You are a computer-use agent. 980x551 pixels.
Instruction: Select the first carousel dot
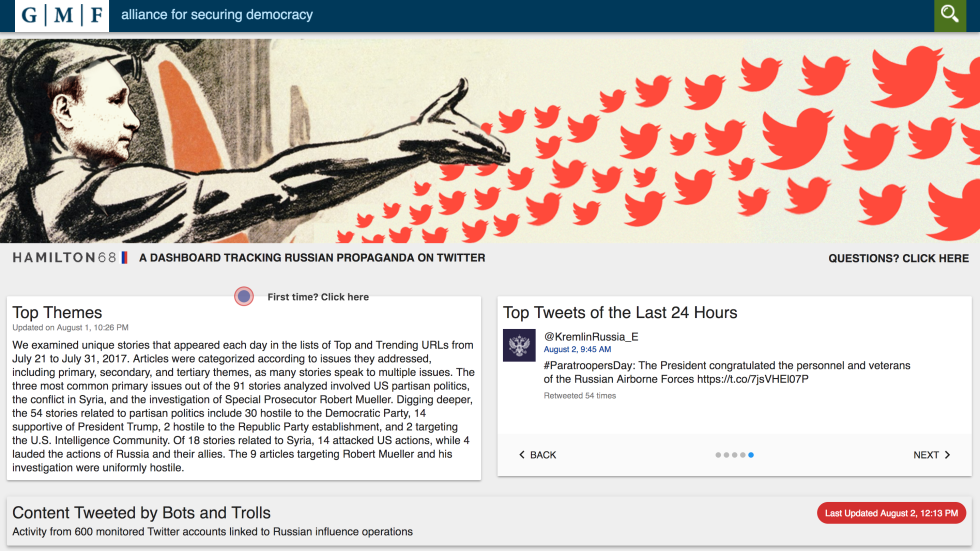(x=718, y=455)
